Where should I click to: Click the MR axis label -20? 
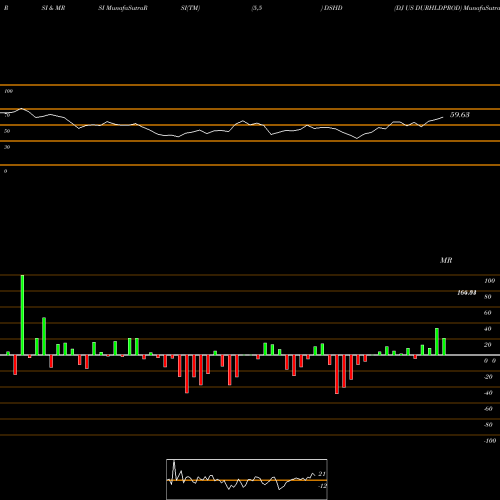488,377
